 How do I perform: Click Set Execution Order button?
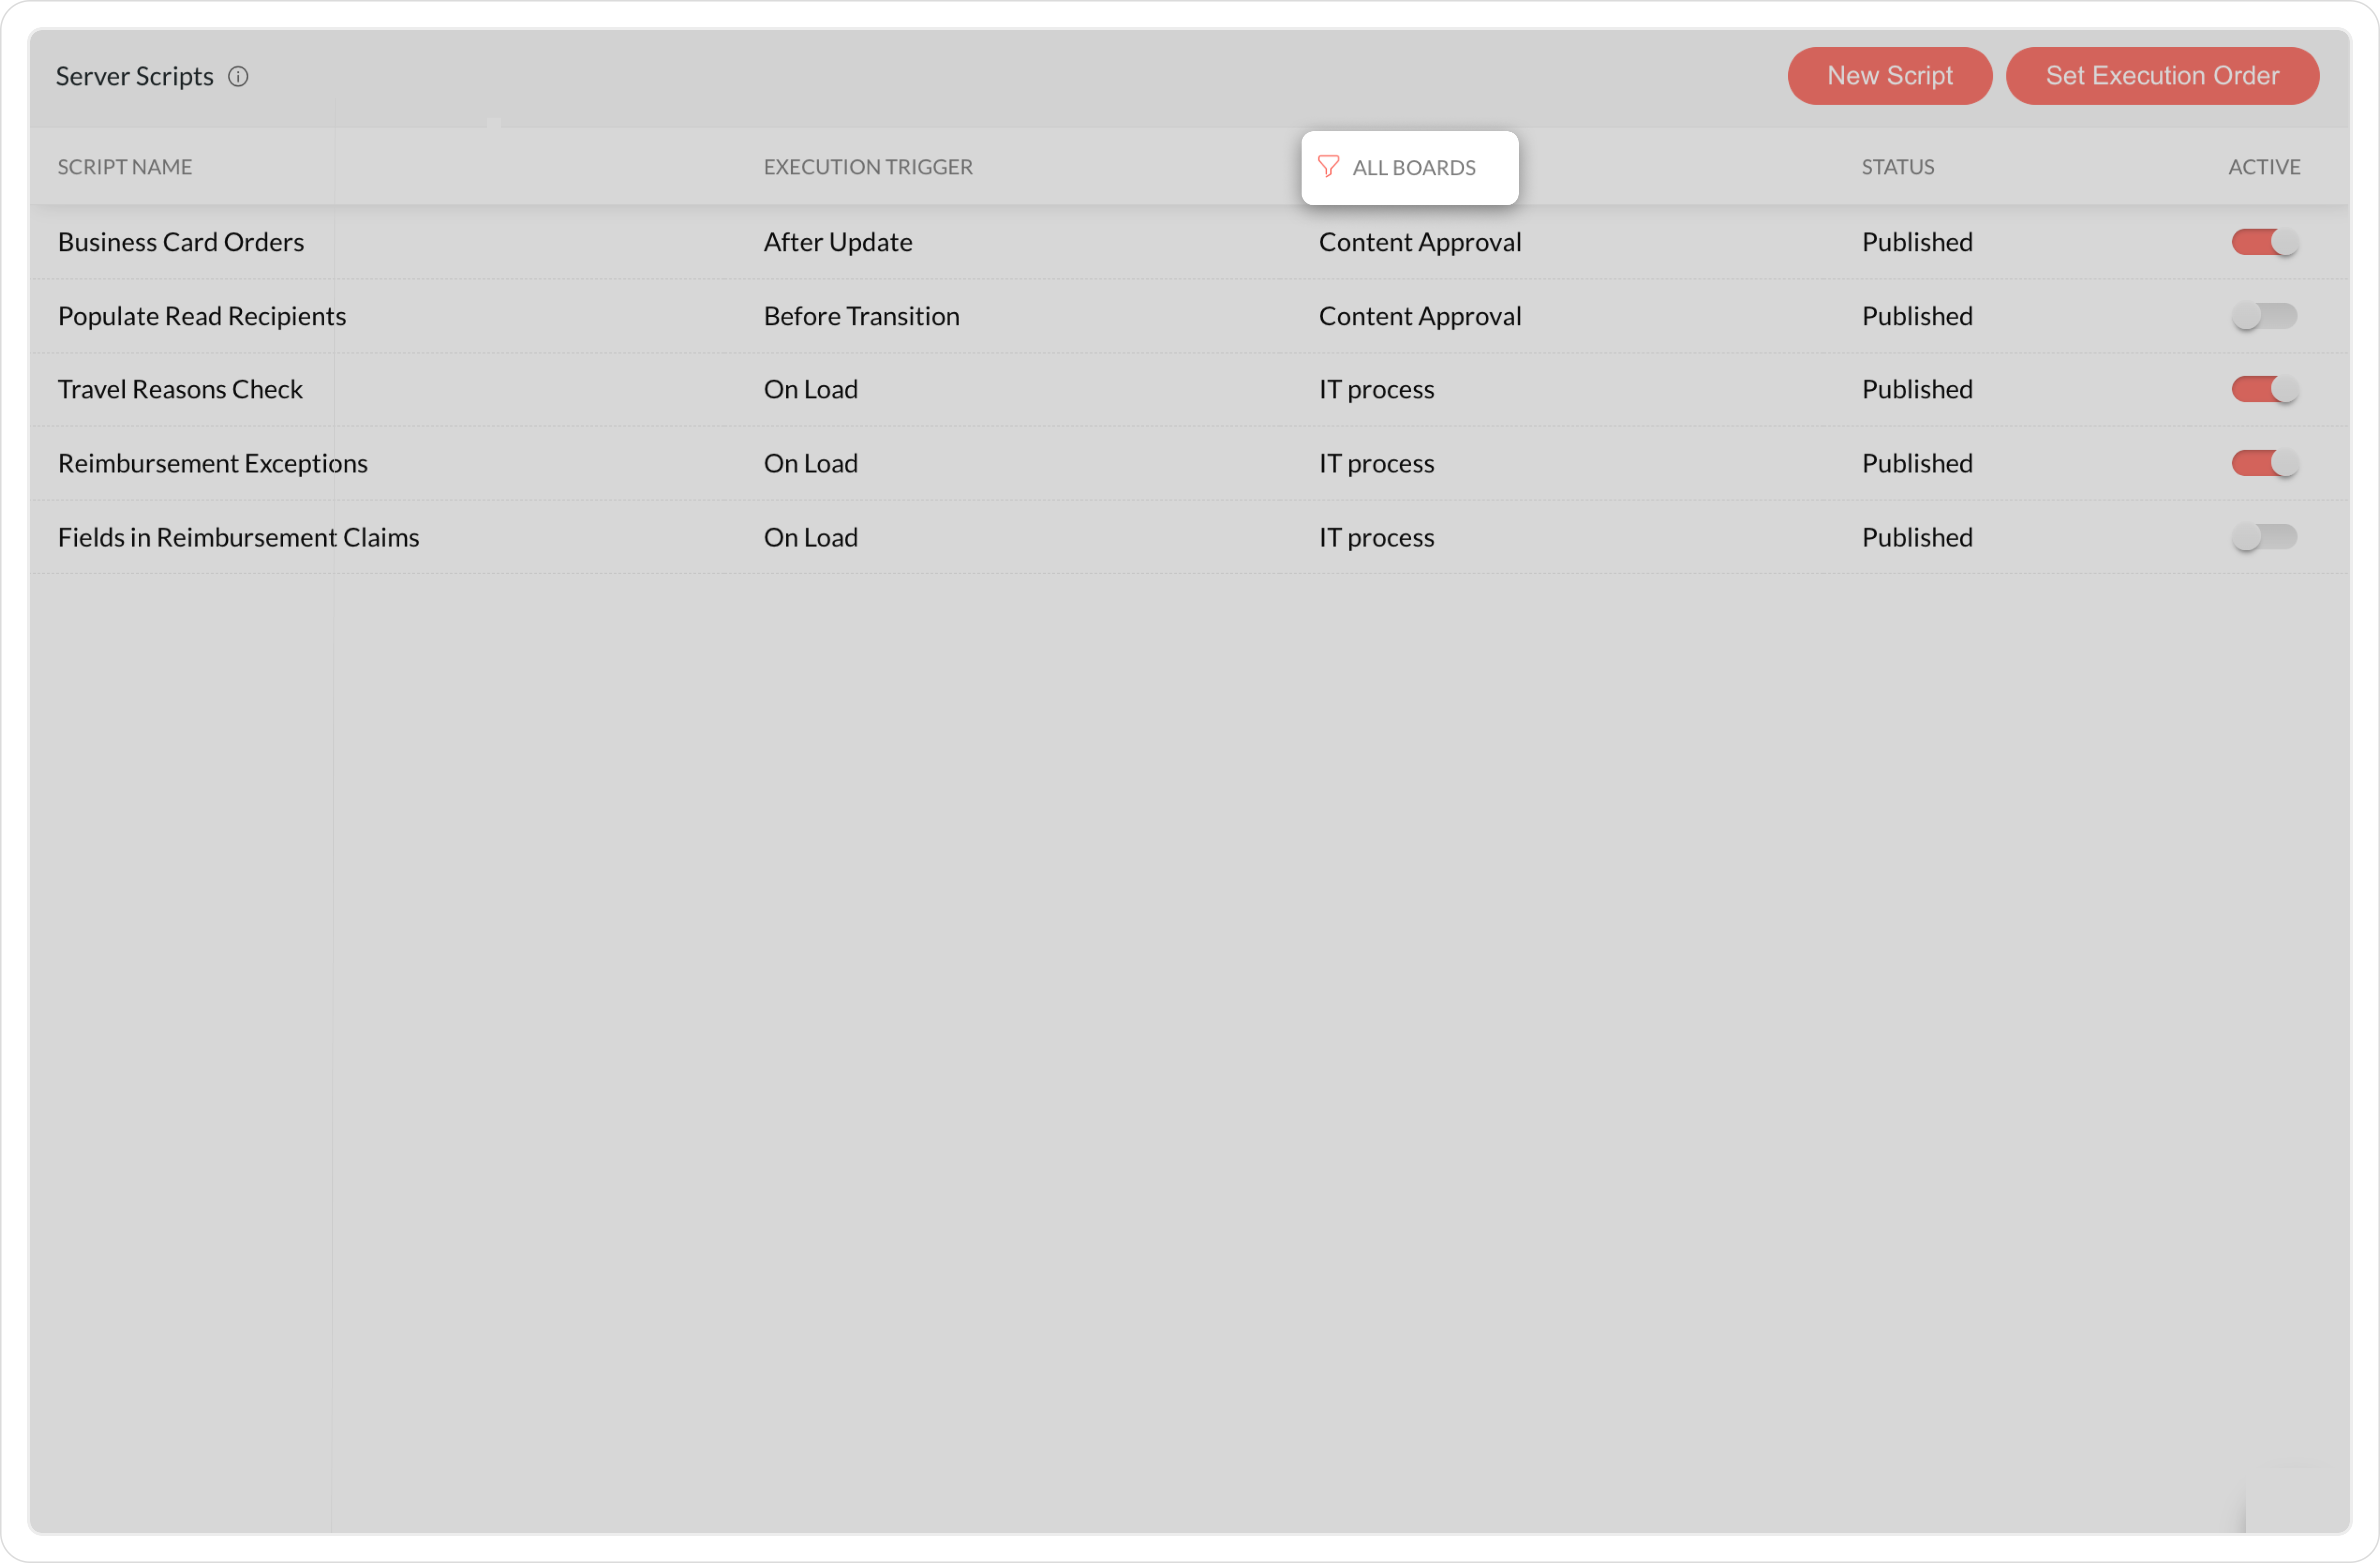pyautogui.click(x=2161, y=76)
